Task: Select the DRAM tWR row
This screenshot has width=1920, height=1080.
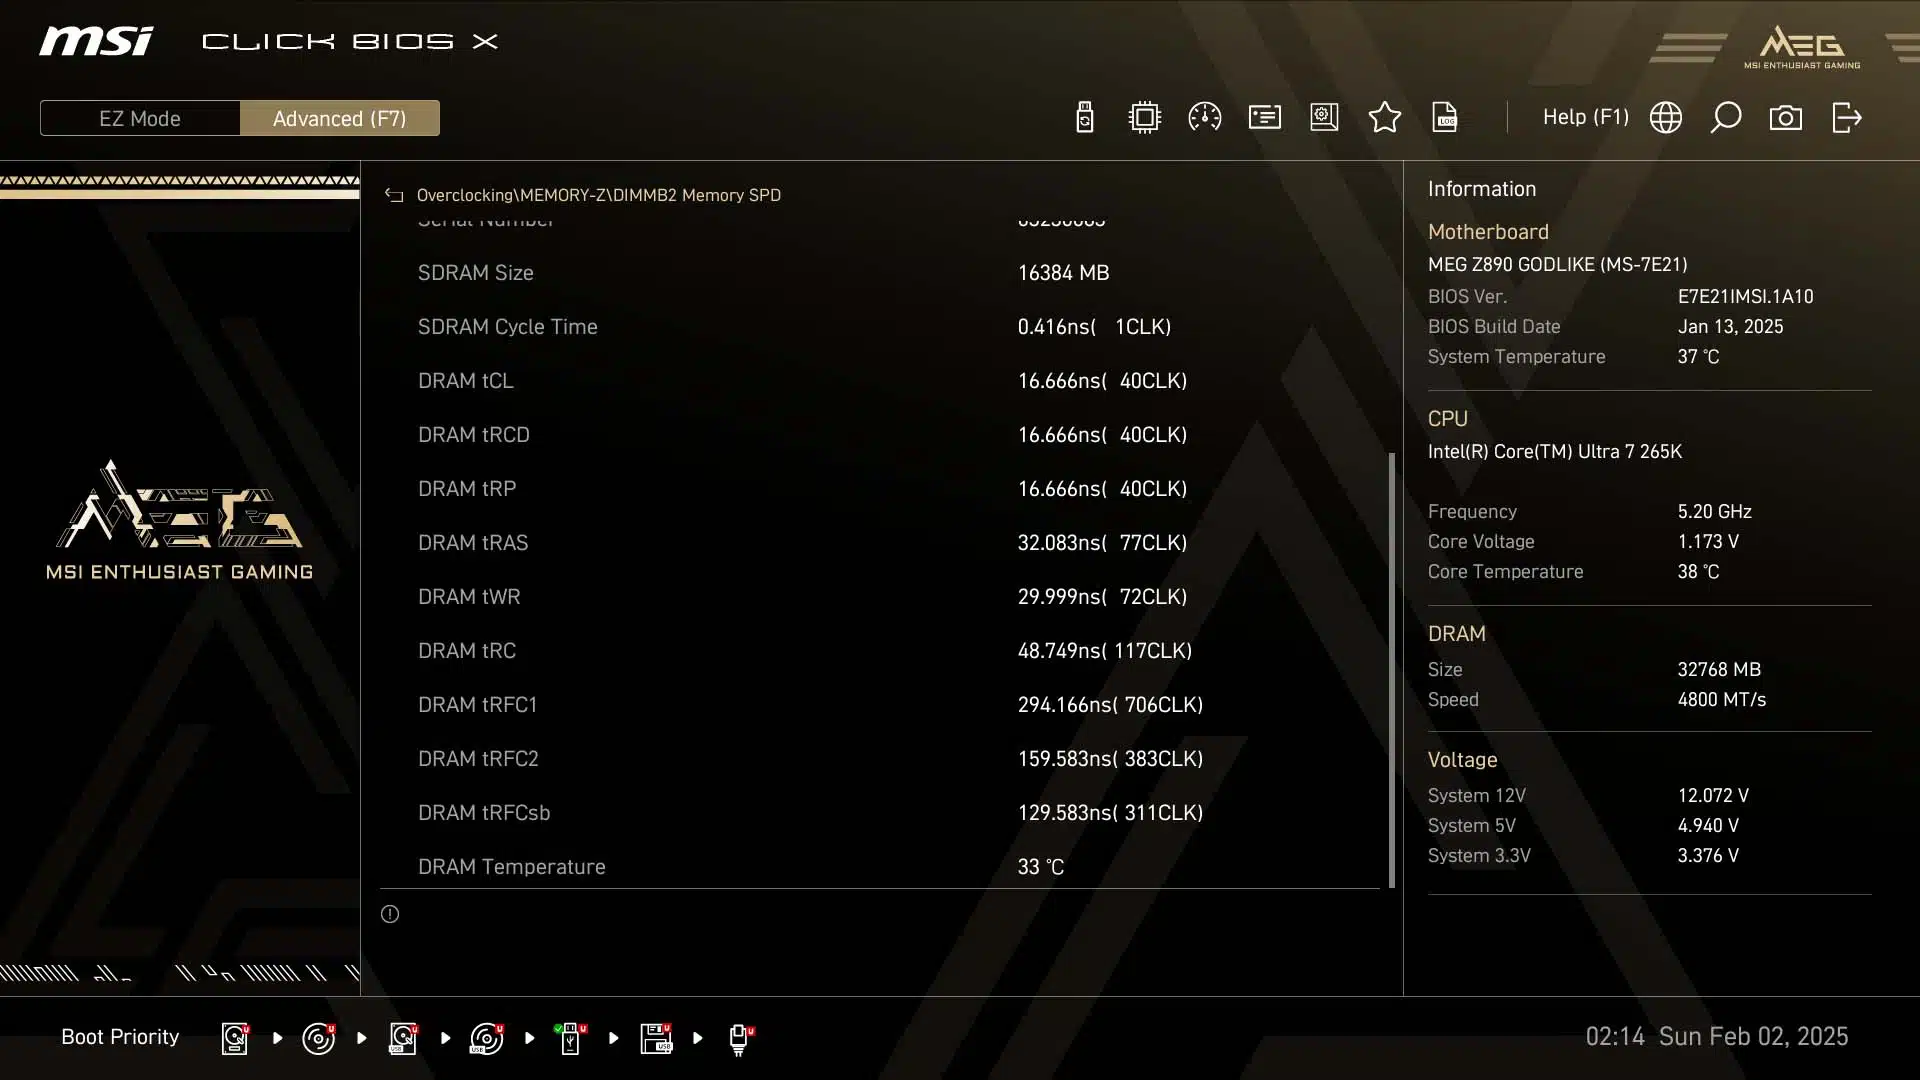Action: pyautogui.click(x=880, y=597)
